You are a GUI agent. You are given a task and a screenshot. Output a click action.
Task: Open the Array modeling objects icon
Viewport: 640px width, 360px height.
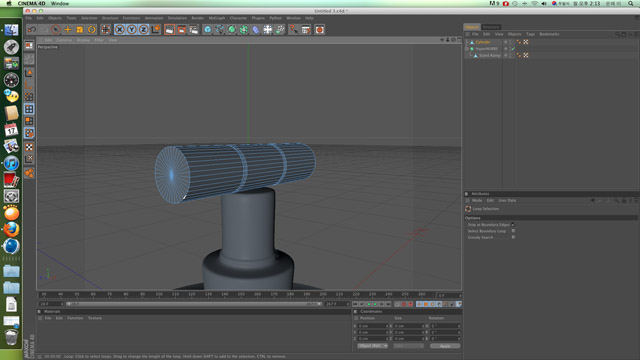tap(243, 29)
